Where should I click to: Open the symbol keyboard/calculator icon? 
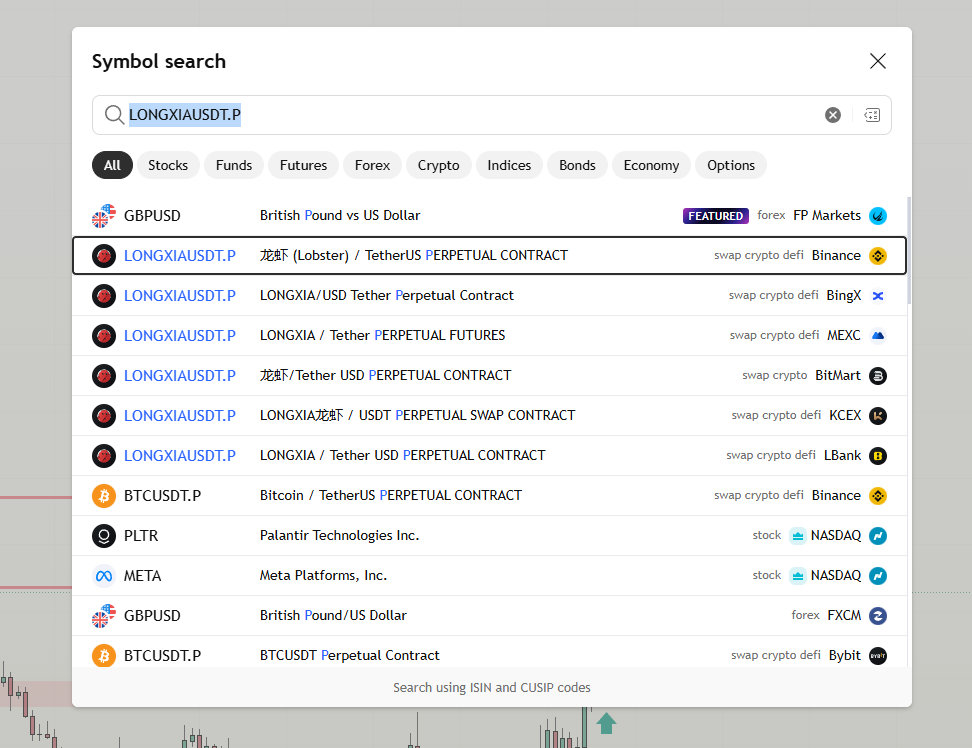(872, 115)
